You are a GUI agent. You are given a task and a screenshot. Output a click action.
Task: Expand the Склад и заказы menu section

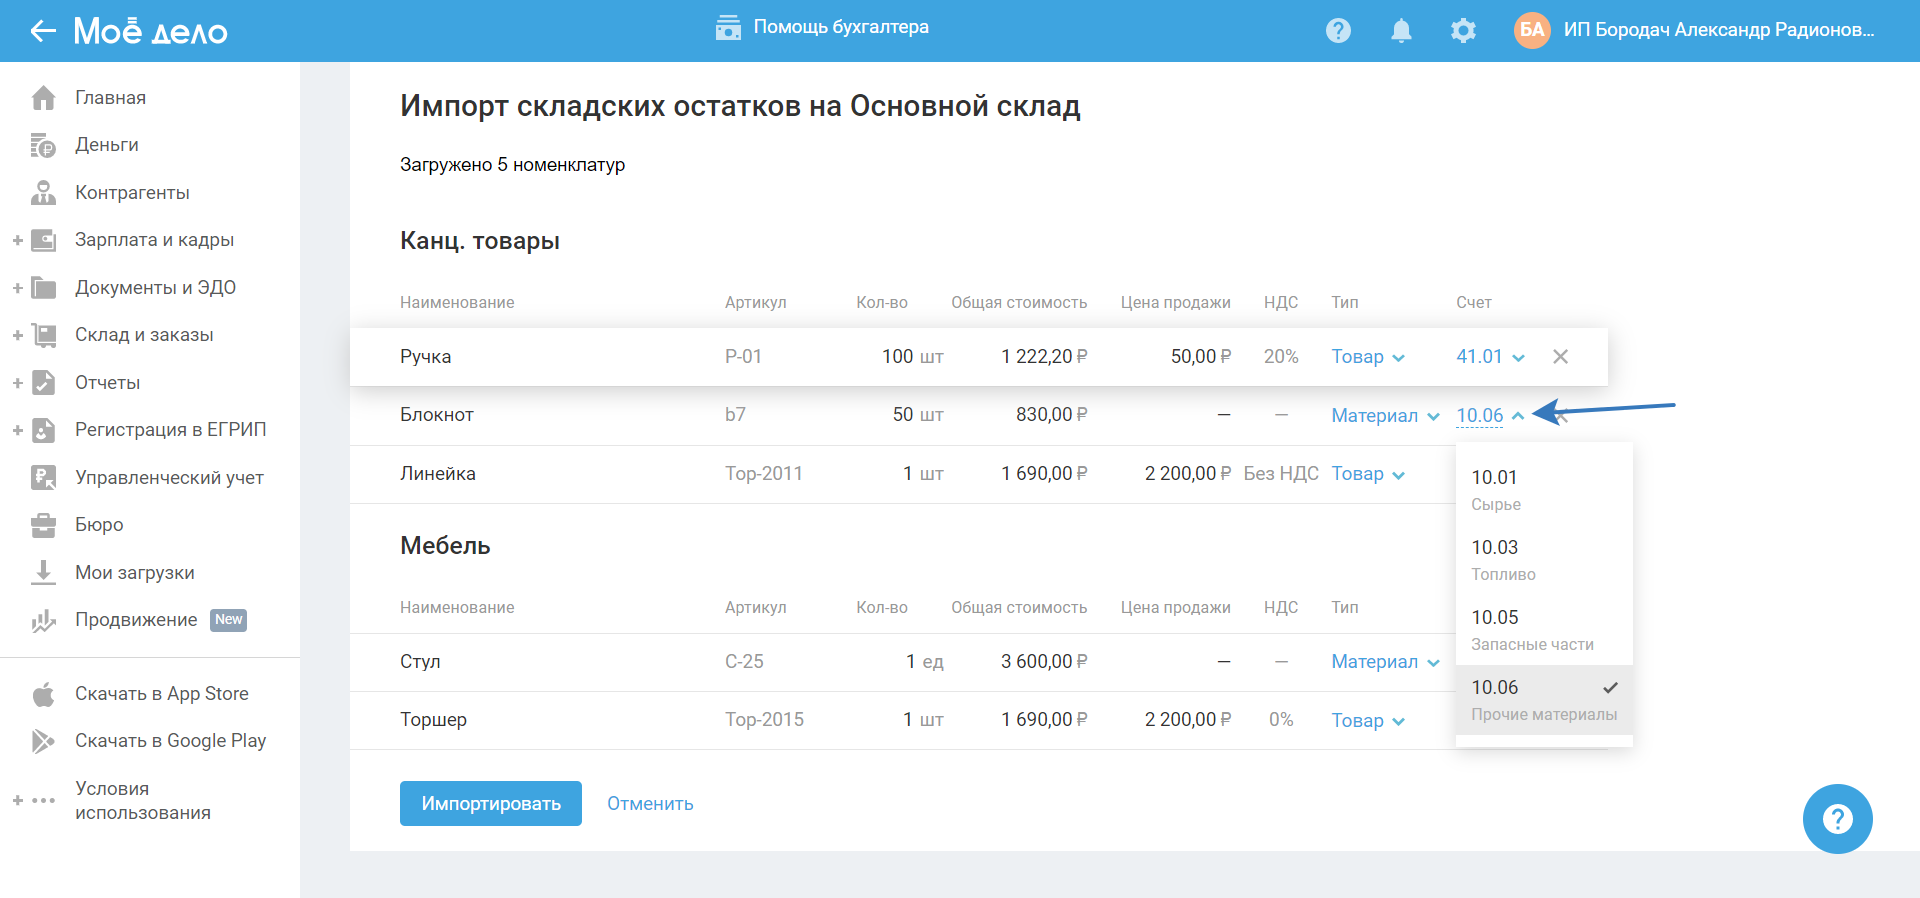pos(18,335)
